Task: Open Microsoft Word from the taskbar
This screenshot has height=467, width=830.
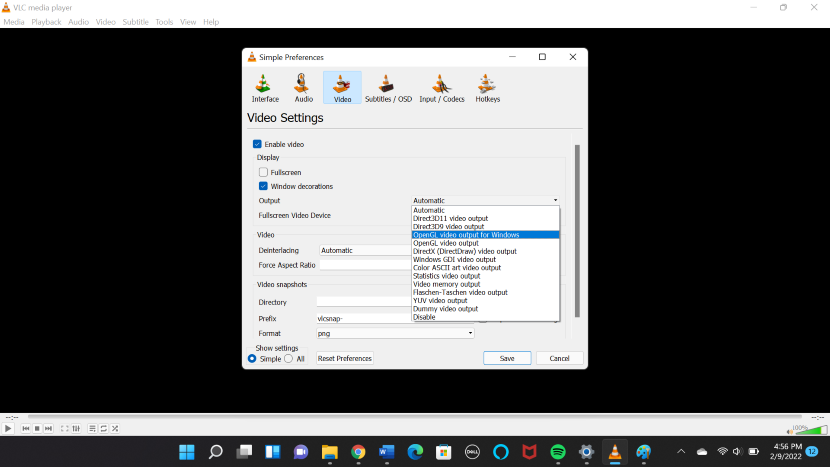Action: point(386,452)
